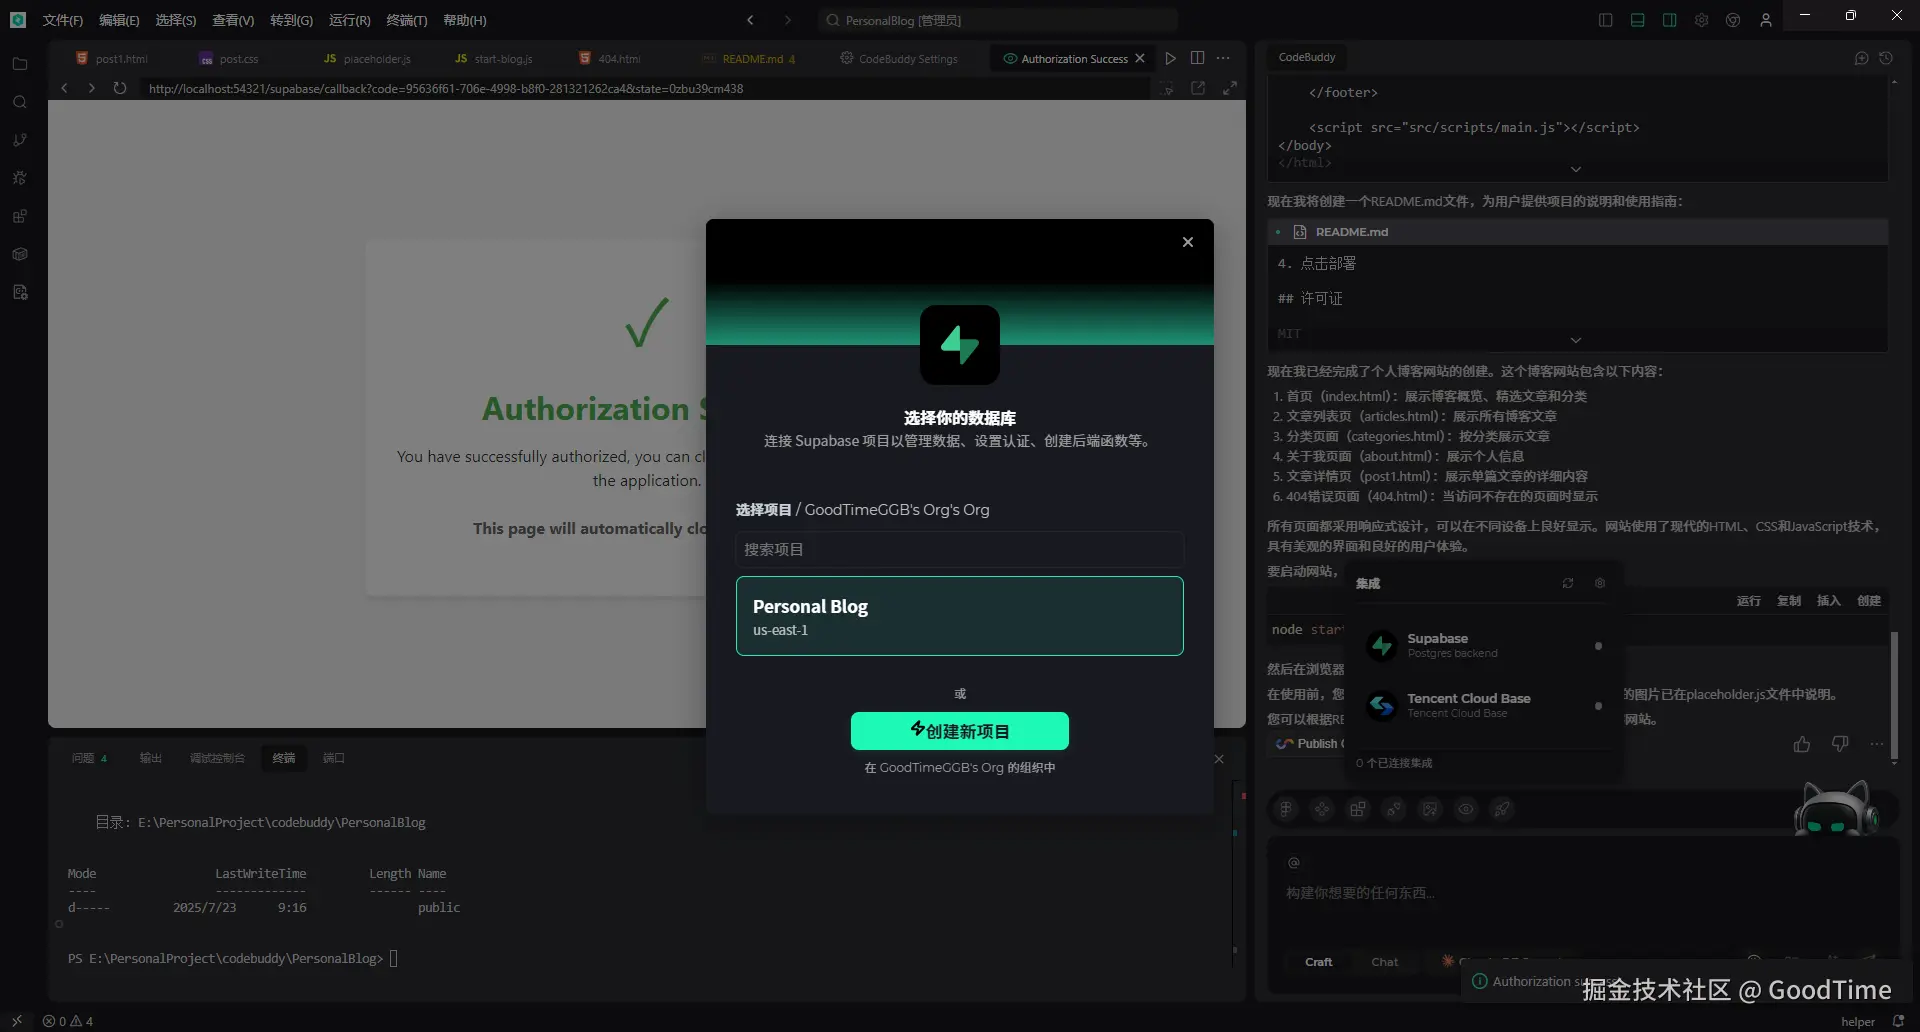Open integrations settings gear in 集成 panel
The width and height of the screenshot is (1920, 1032).
(x=1600, y=583)
